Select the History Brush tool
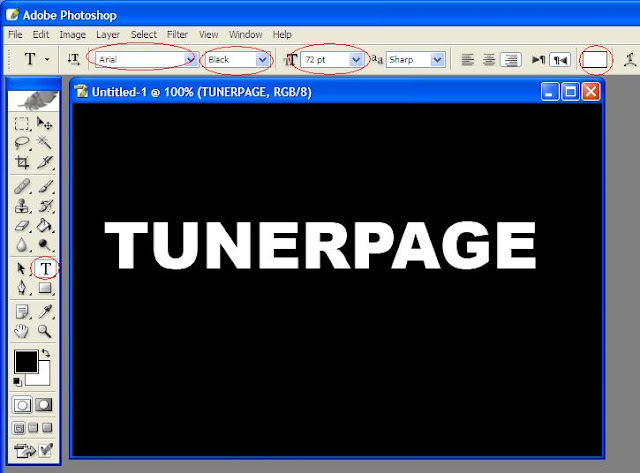The image size is (640, 473). point(45,206)
